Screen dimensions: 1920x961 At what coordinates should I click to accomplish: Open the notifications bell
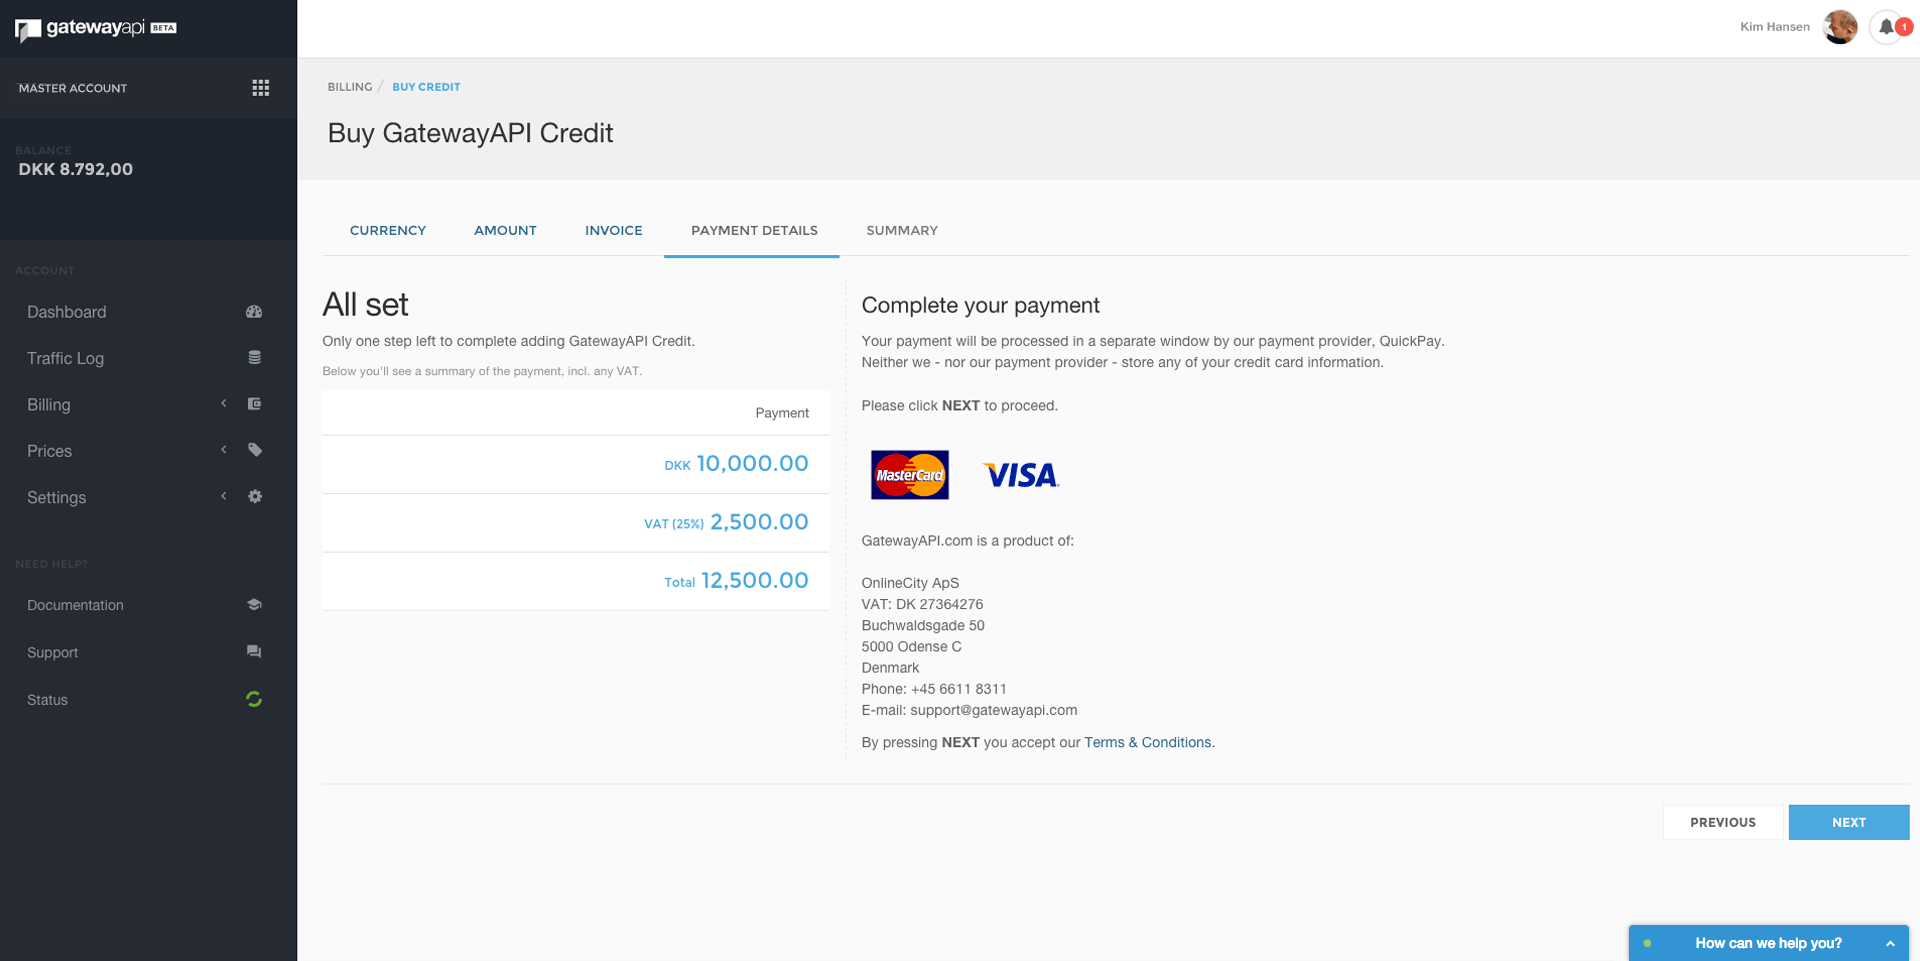click(x=1886, y=27)
